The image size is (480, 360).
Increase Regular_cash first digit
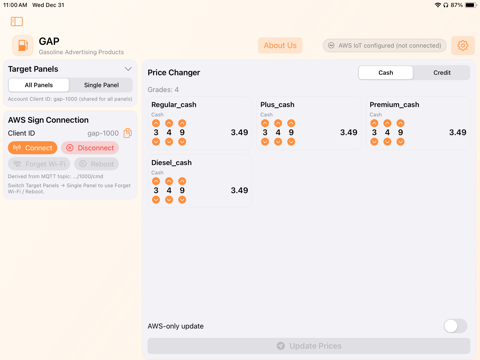[x=156, y=123]
